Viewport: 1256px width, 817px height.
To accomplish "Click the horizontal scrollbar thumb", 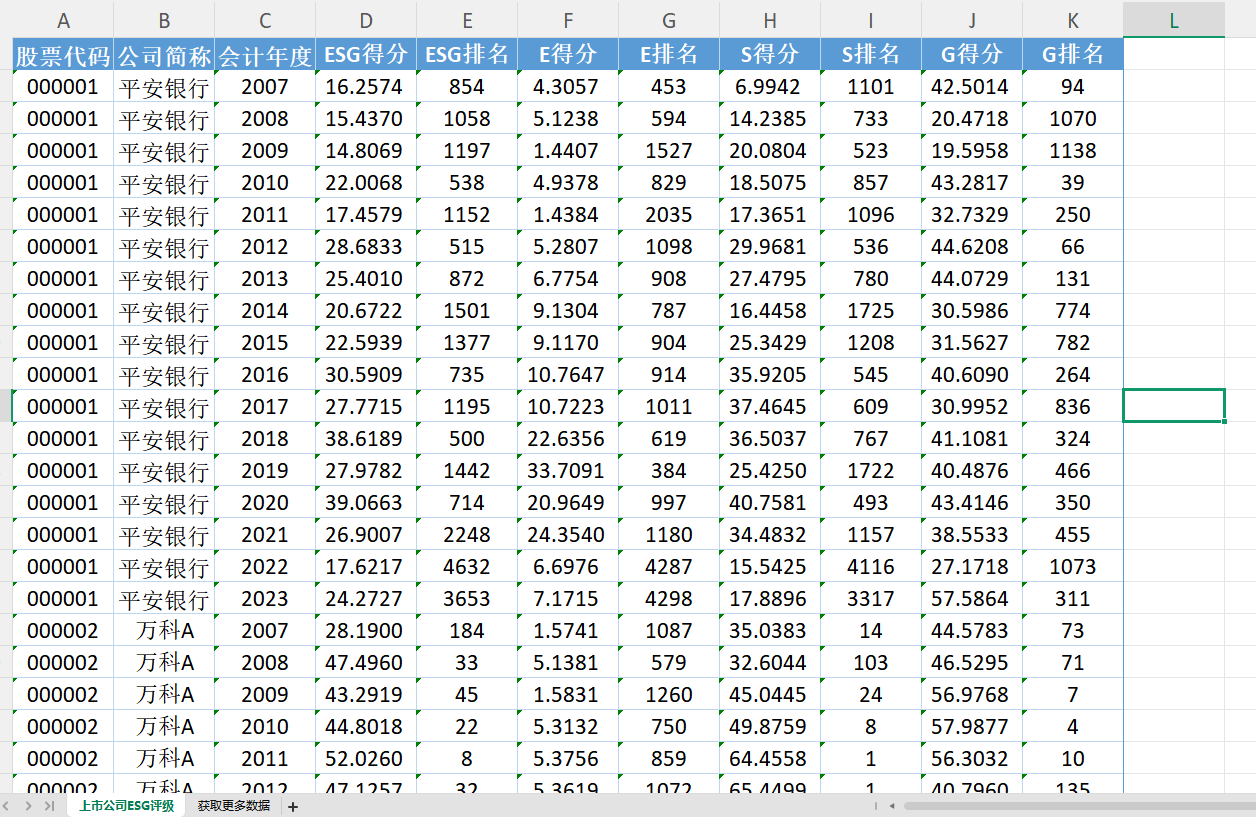I will pyautogui.click(x=1078, y=805).
